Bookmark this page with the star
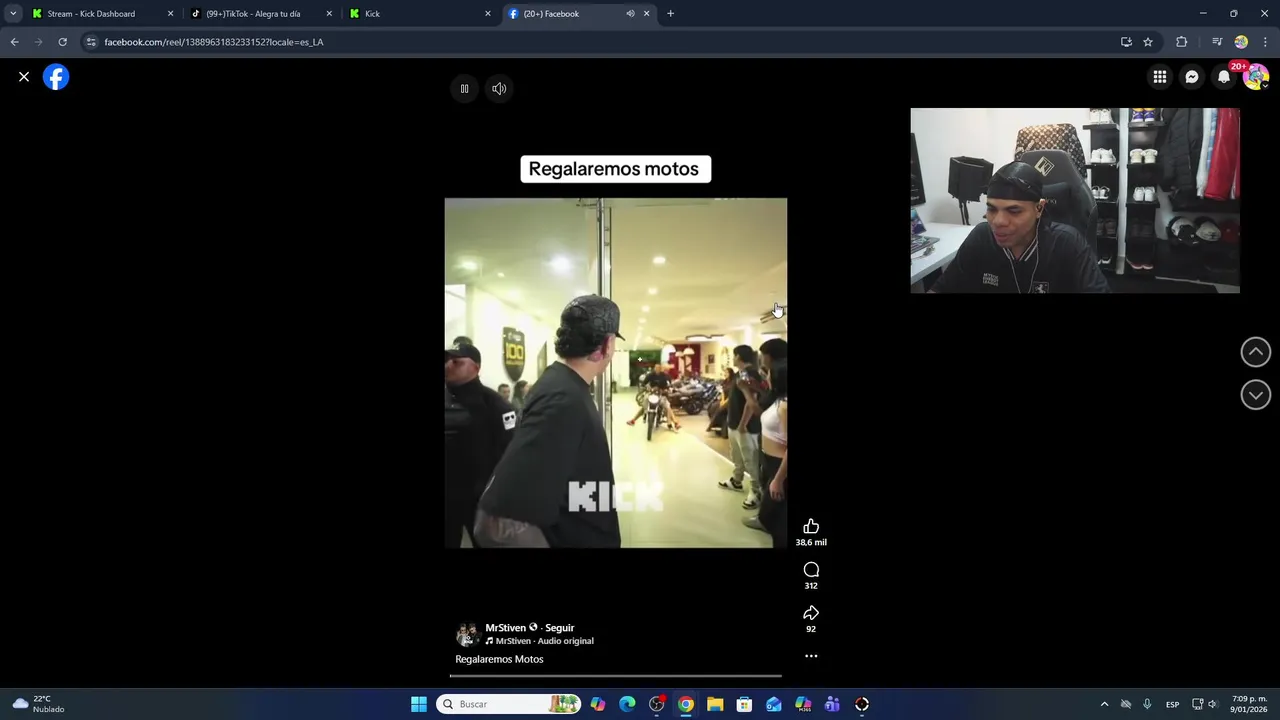The width and height of the screenshot is (1280, 720). [1148, 42]
